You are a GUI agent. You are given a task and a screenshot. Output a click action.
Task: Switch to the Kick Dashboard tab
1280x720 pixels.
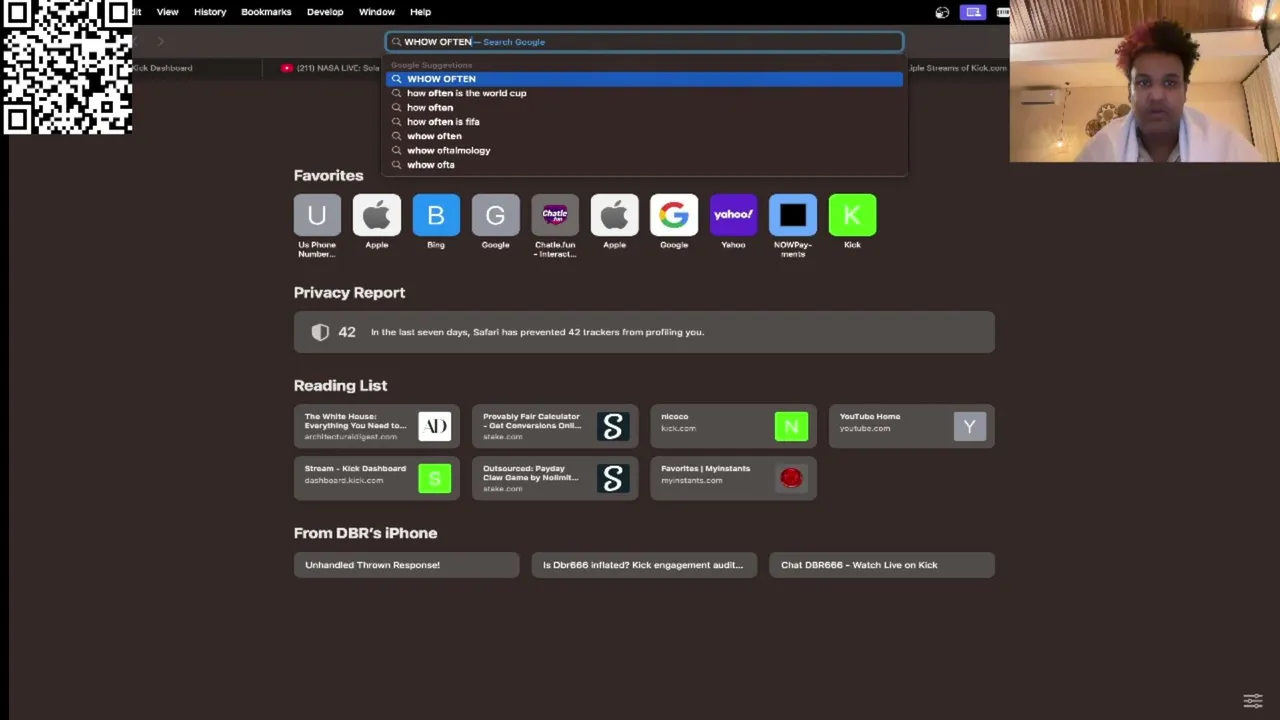point(162,68)
